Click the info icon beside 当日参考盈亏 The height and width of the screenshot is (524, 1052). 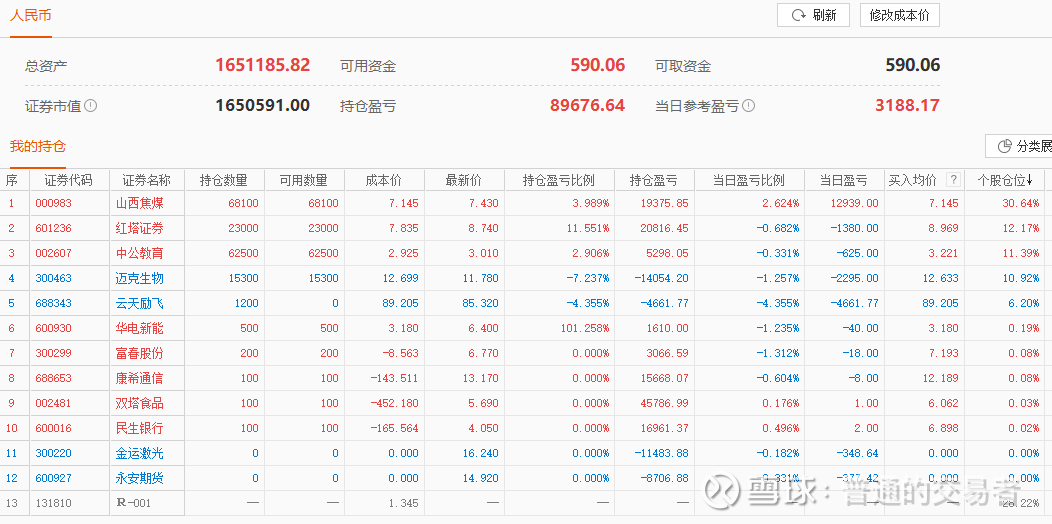749,105
